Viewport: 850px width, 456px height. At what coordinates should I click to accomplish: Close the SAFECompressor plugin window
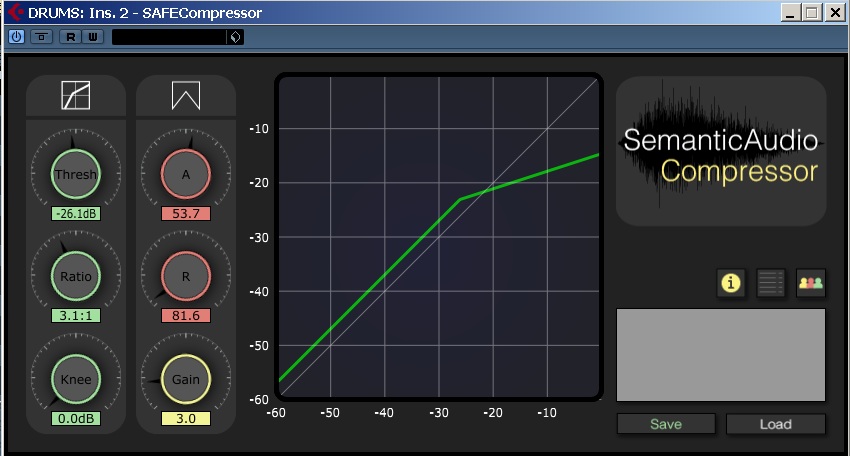[835, 12]
